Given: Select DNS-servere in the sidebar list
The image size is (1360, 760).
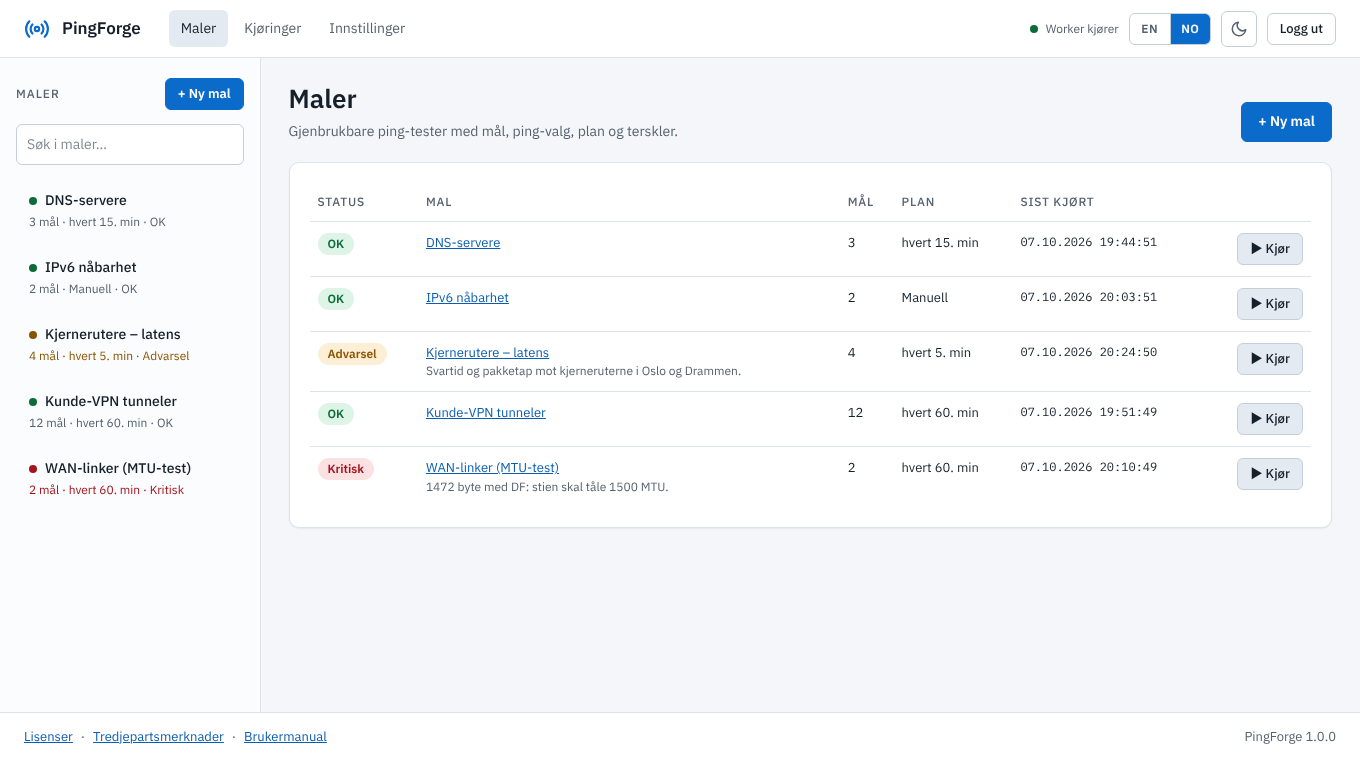Looking at the screenshot, I should [130, 210].
